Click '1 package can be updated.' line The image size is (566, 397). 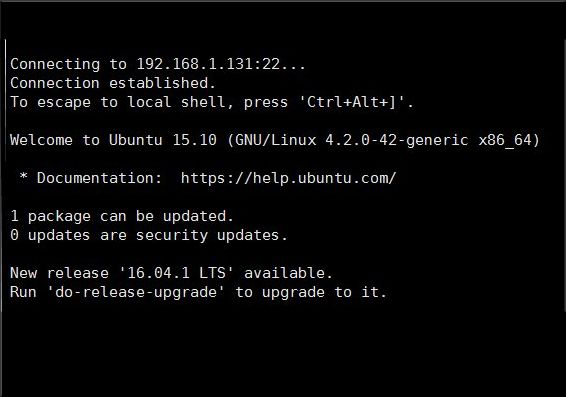coord(122,217)
